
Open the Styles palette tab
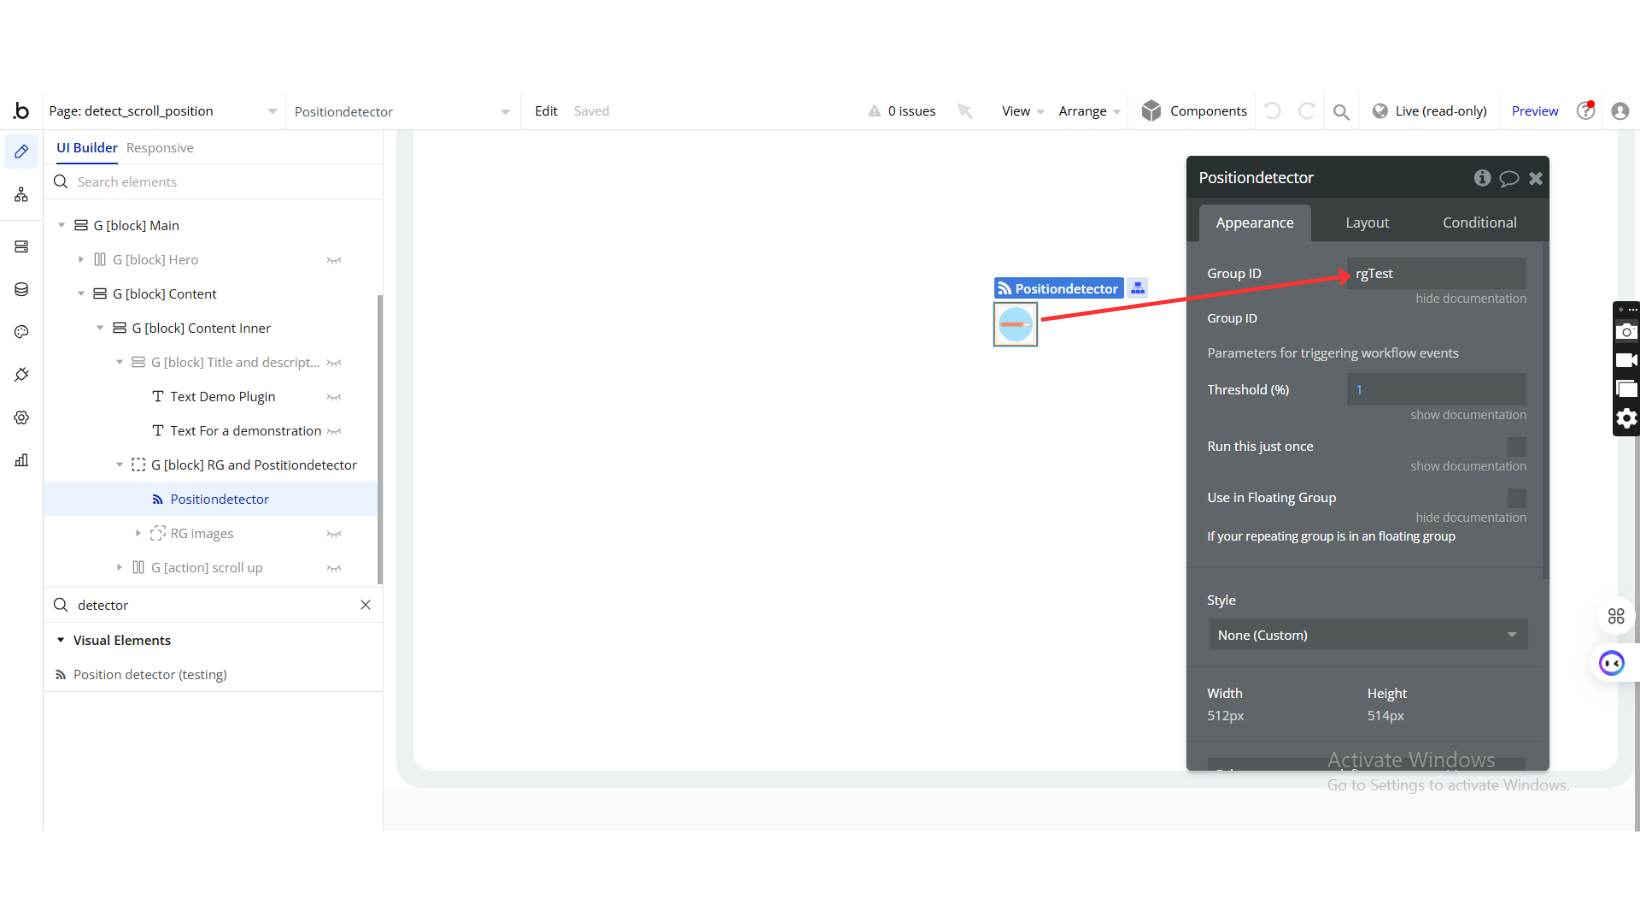(x=21, y=332)
